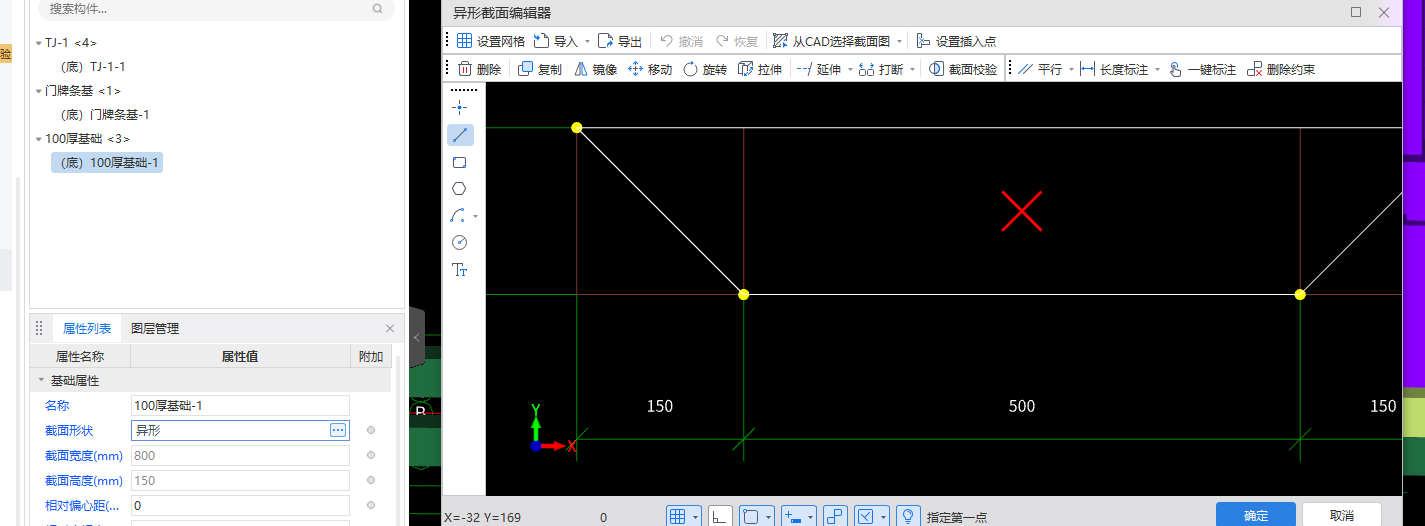The image size is (1425, 526).
Task: Select the 复制 copy tool
Action: click(x=540, y=69)
